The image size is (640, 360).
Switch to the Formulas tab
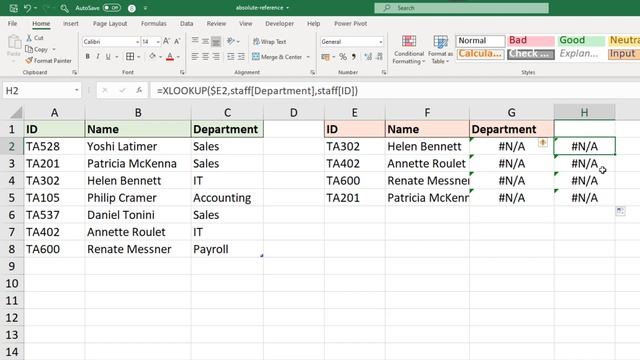pos(153,24)
